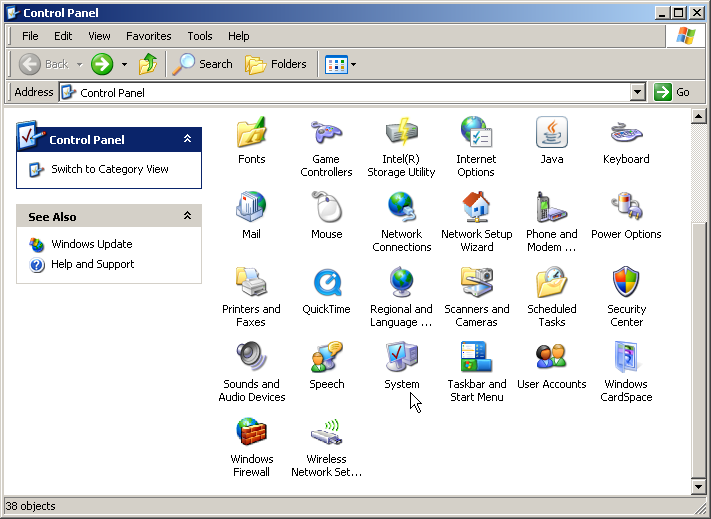Click the Go button
Viewport: 711px width, 519px height.
coord(672,92)
